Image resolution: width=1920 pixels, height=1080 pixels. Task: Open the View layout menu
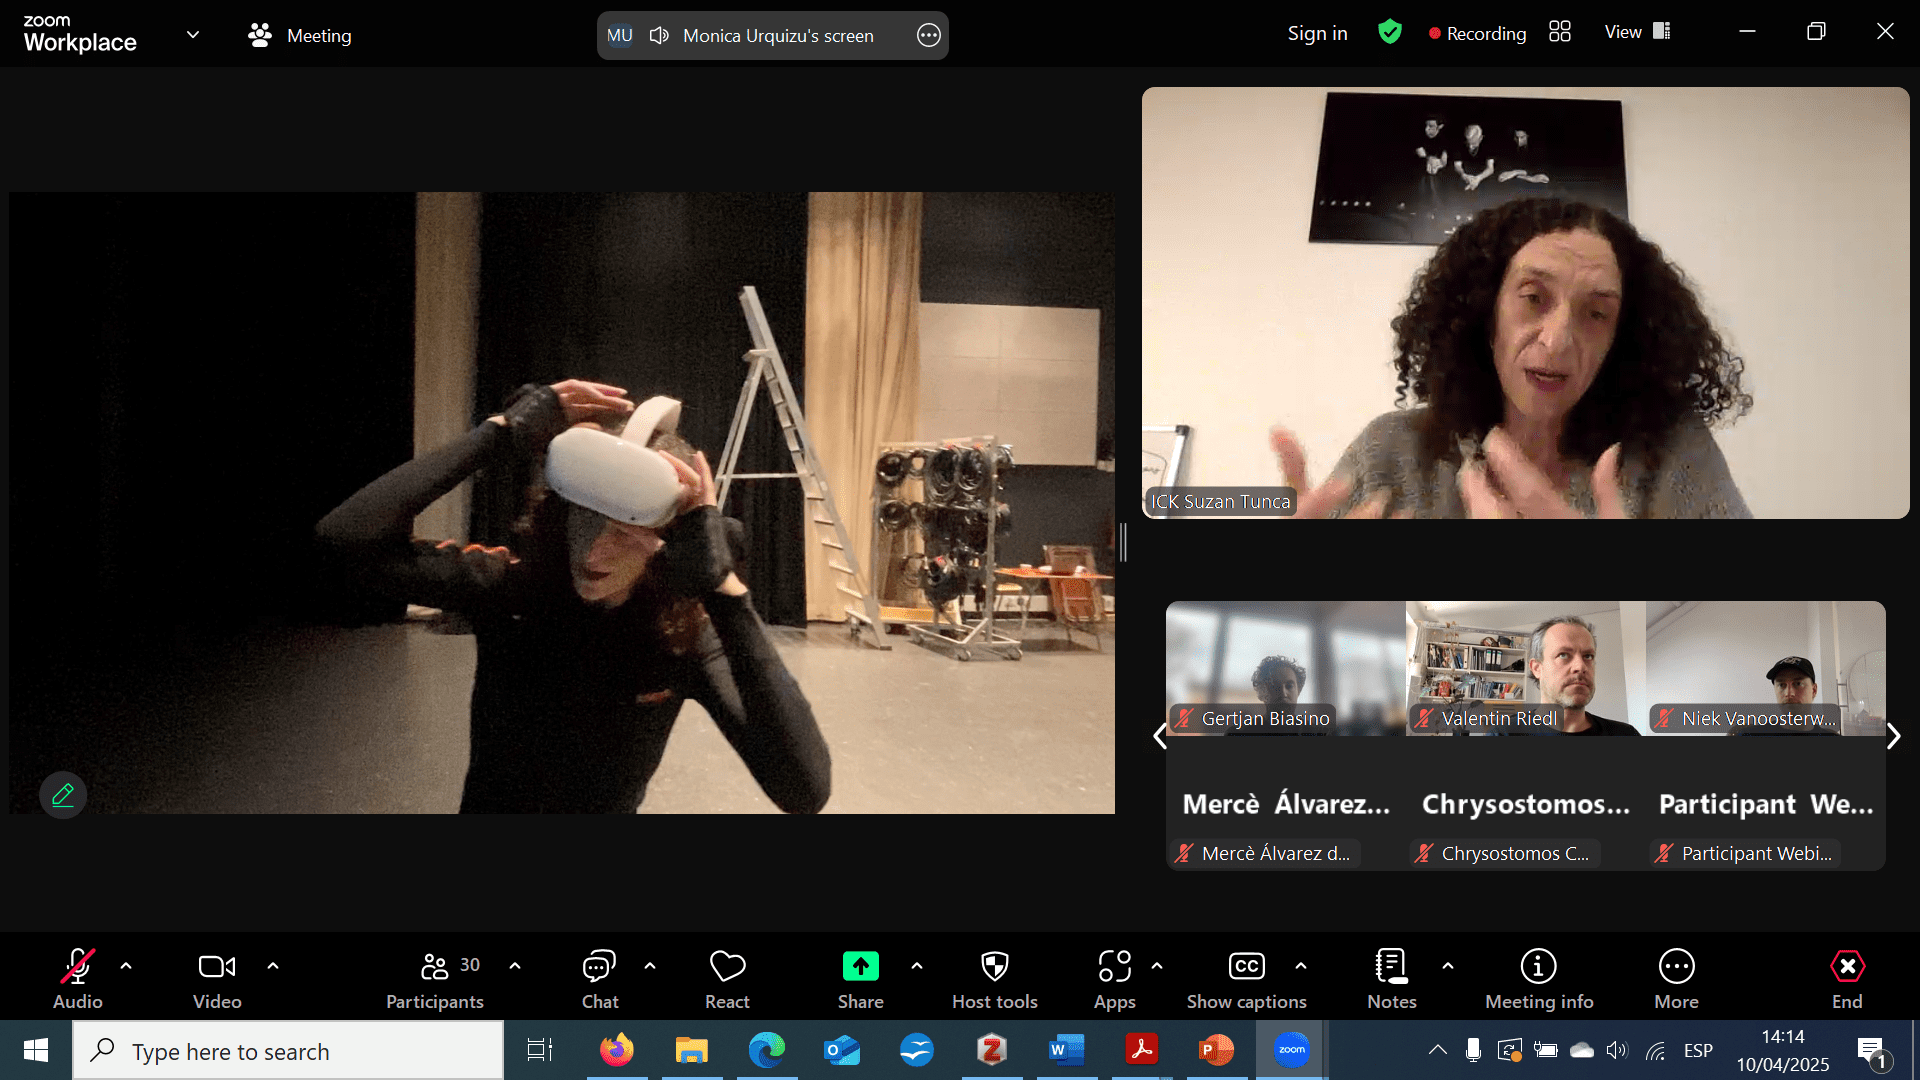(x=1637, y=32)
